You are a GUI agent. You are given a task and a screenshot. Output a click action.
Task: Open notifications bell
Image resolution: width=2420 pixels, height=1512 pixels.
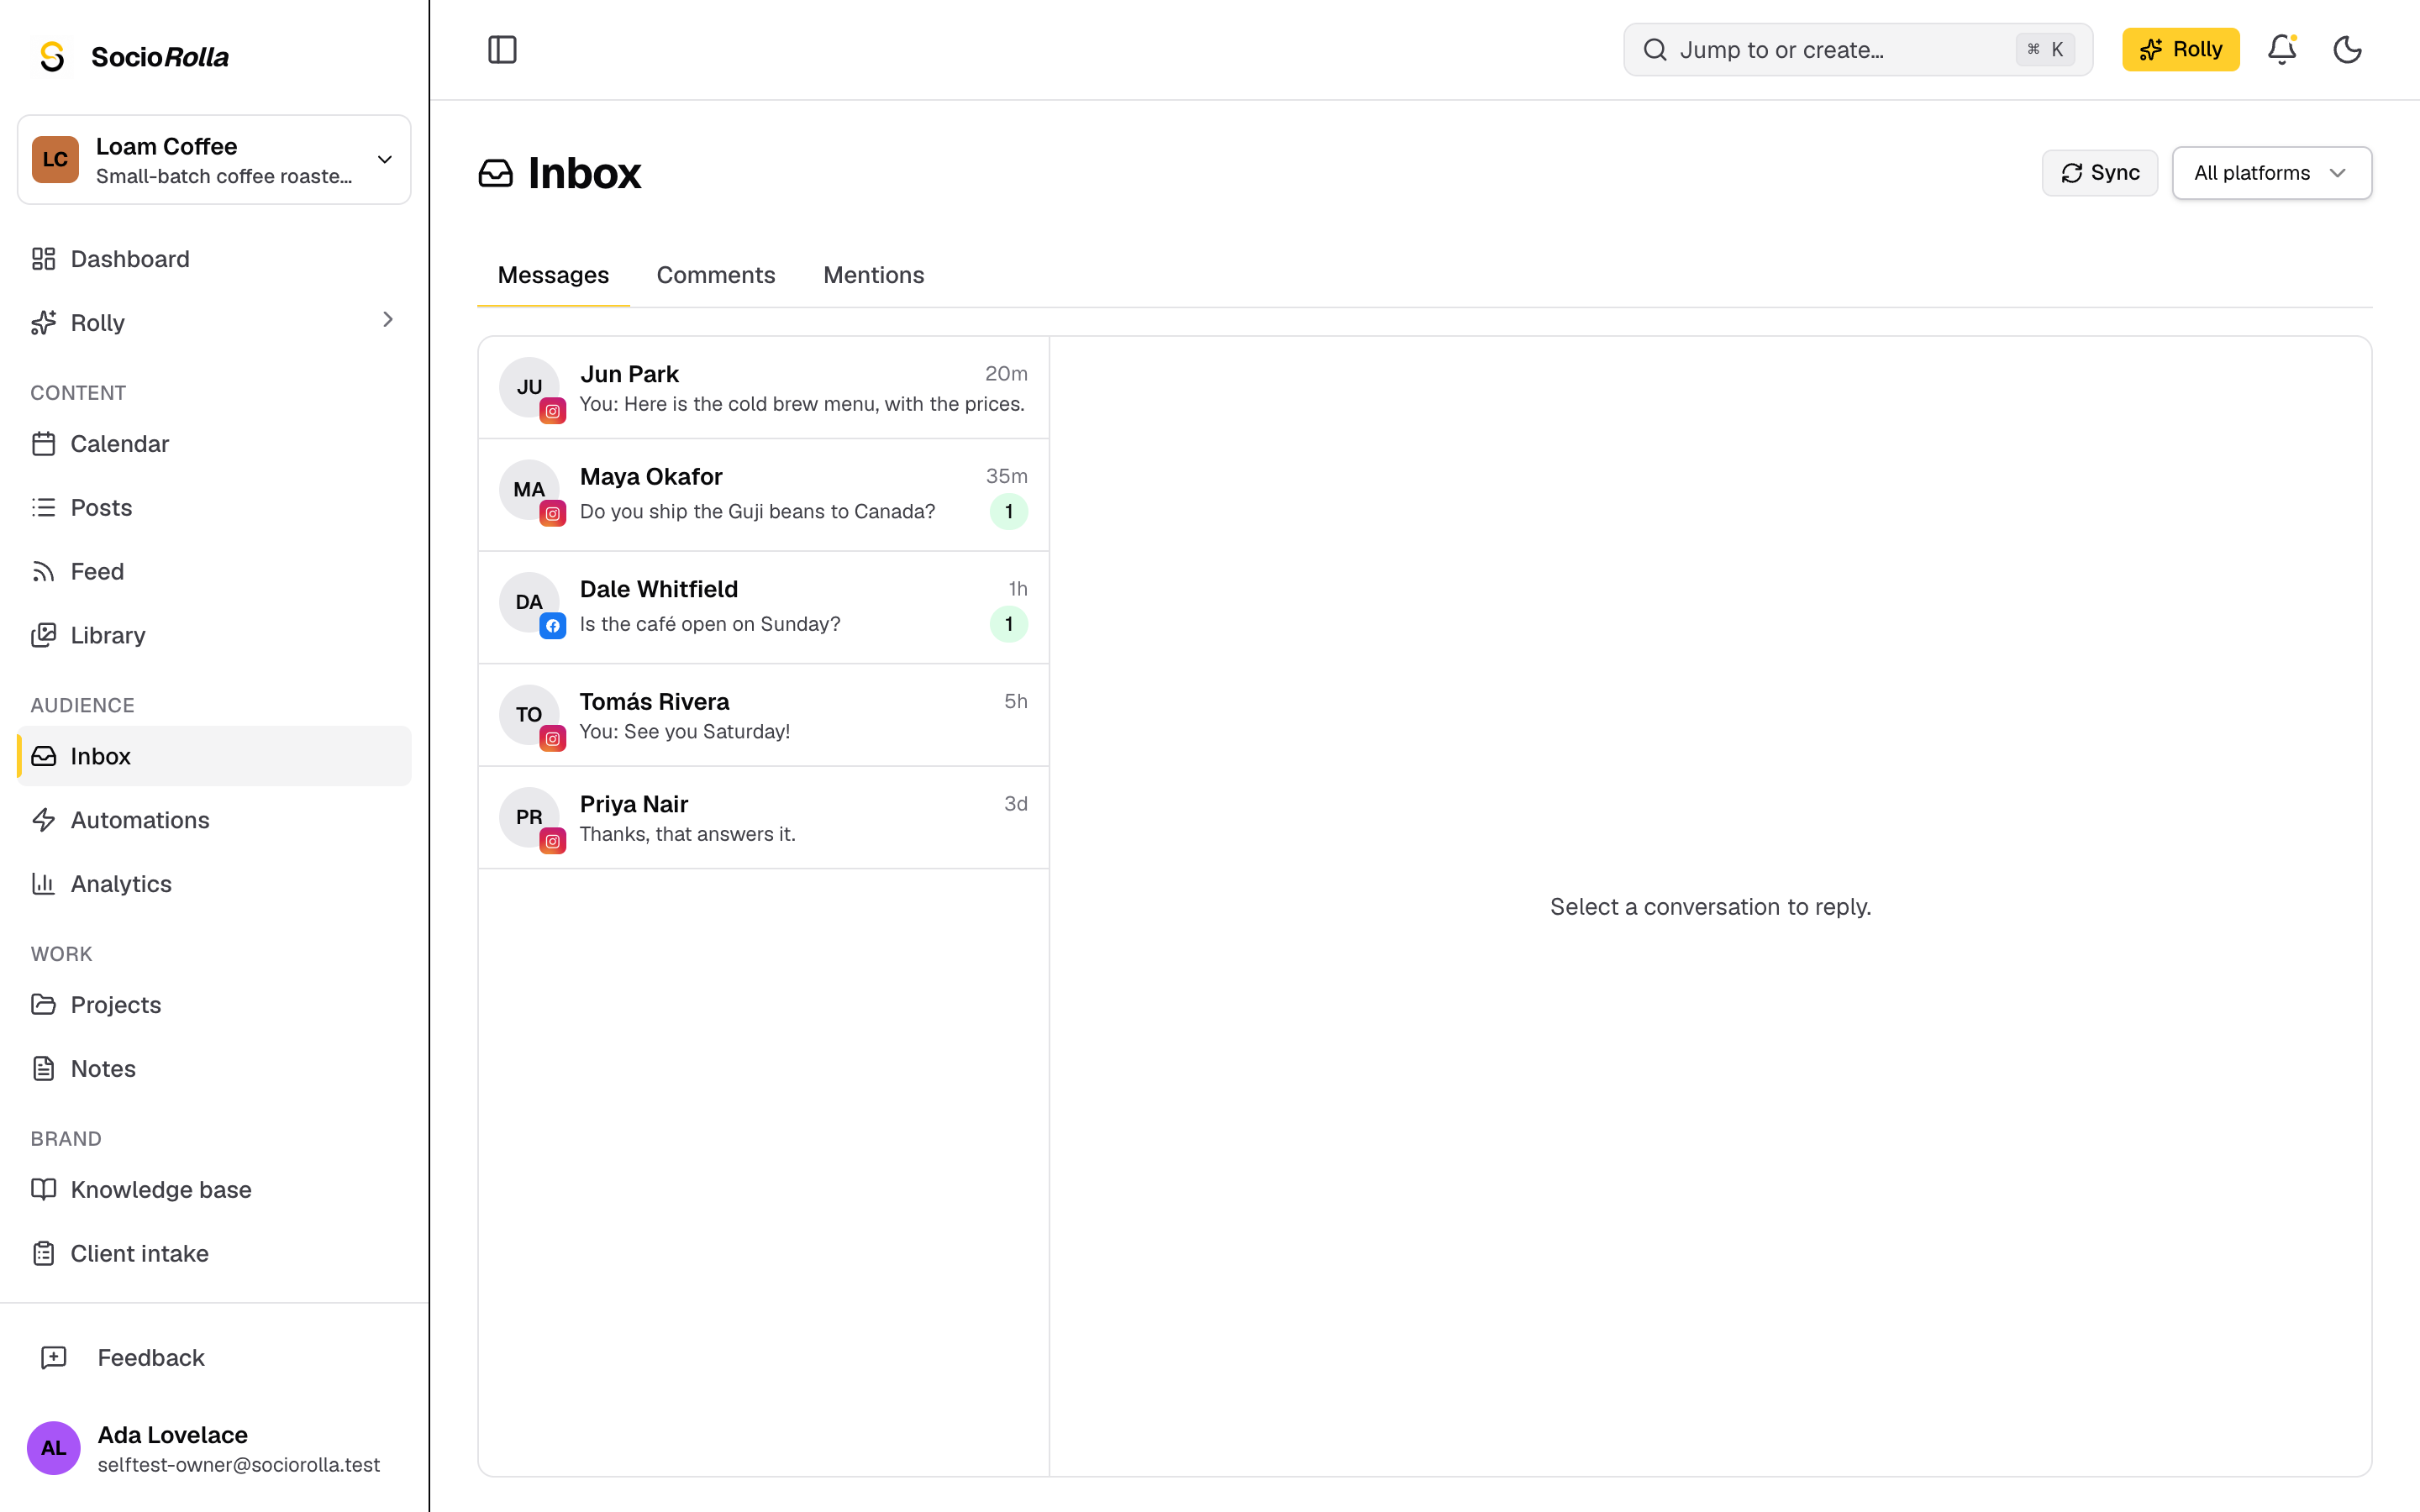pyautogui.click(x=2281, y=49)
